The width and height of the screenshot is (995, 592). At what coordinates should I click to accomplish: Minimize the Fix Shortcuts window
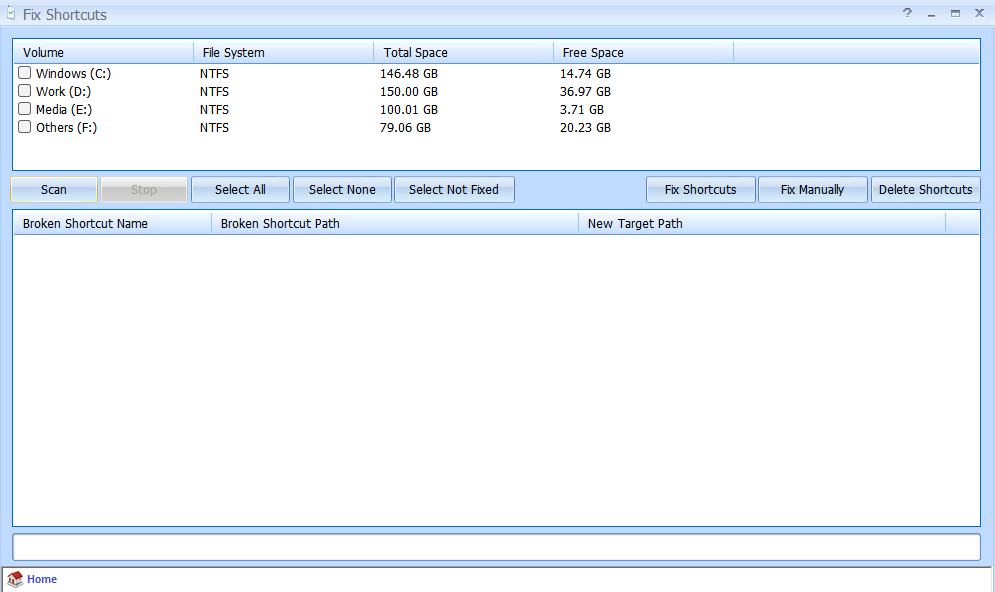932,14
